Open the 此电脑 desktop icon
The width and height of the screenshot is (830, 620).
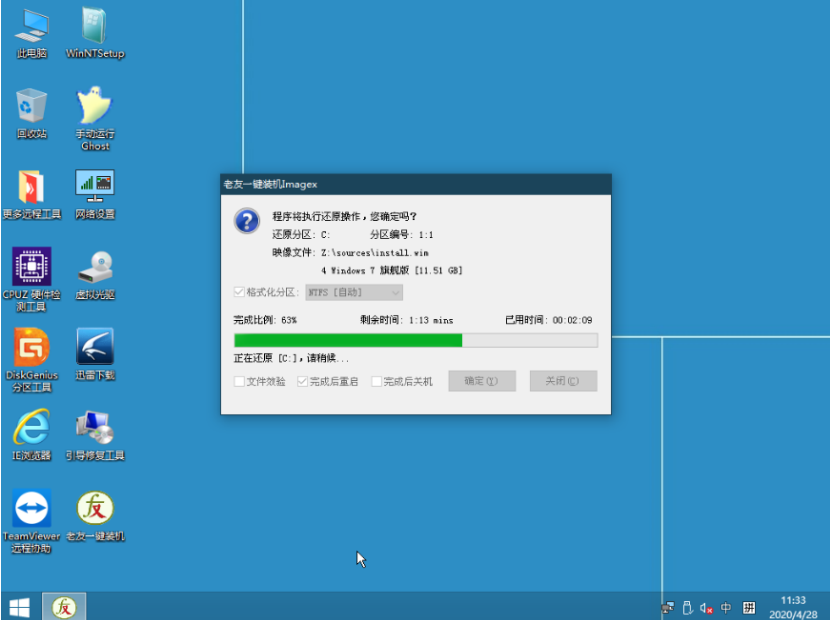point(32,32)
